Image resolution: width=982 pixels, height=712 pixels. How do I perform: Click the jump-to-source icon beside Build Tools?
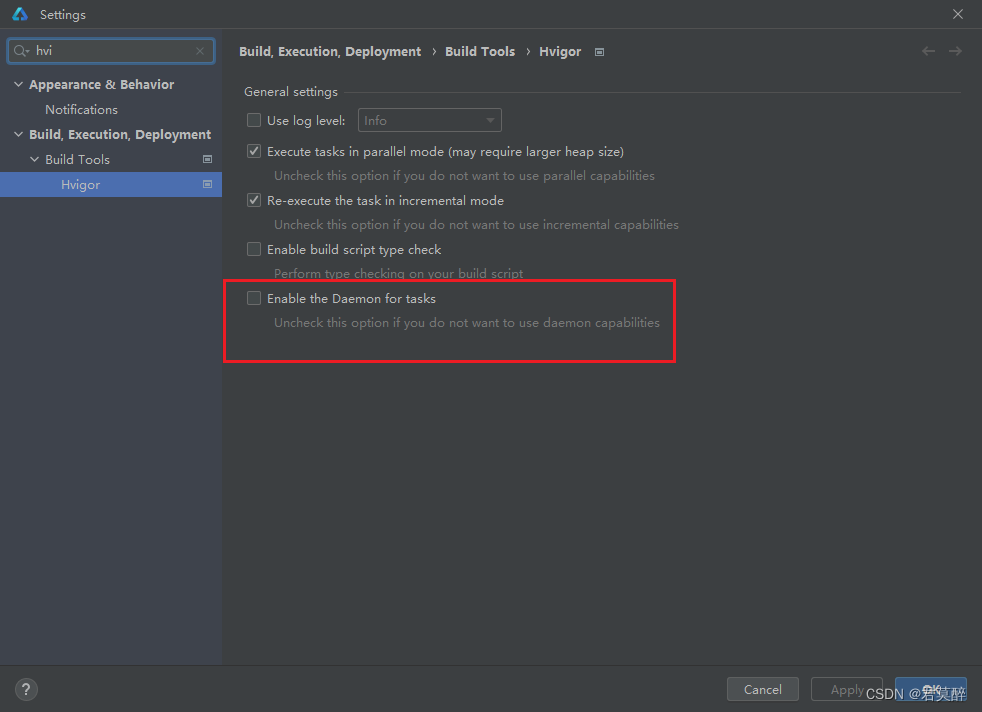[x=206, y=158]
